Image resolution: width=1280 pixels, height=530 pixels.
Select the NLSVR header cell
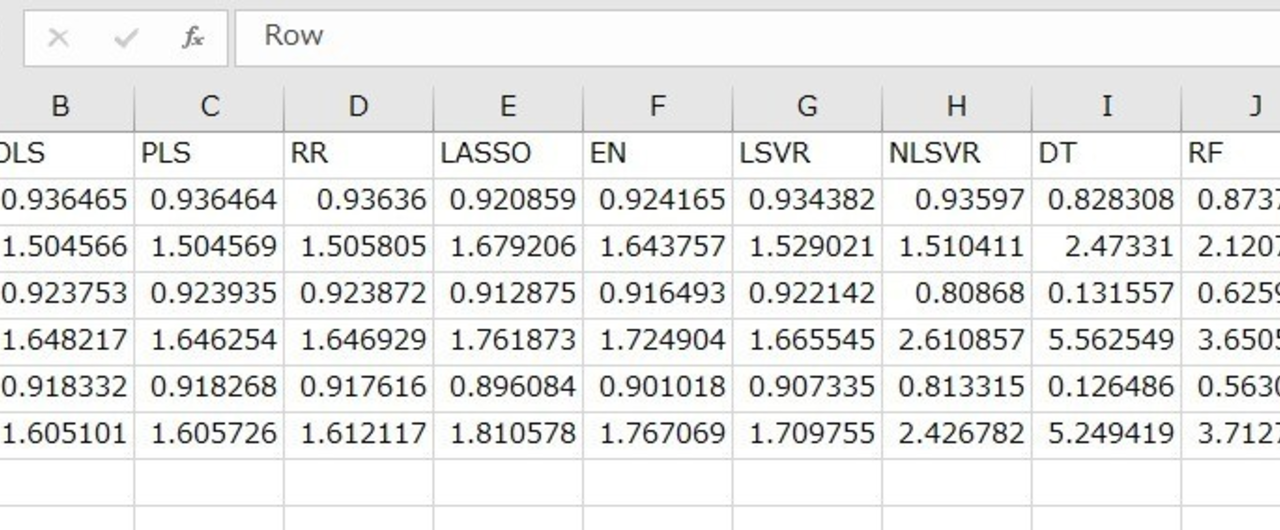(x=957, y=154)
